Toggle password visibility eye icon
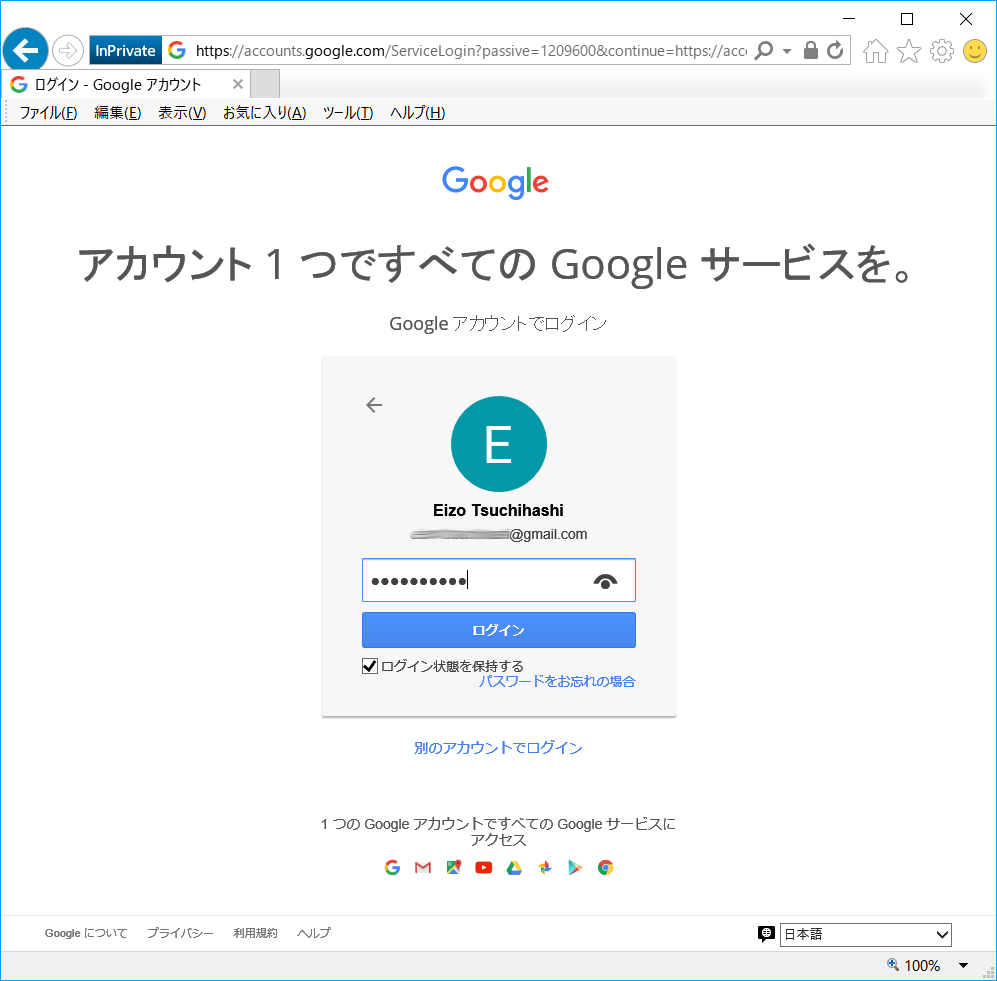The image size is (997, 981). click(605, 580)
